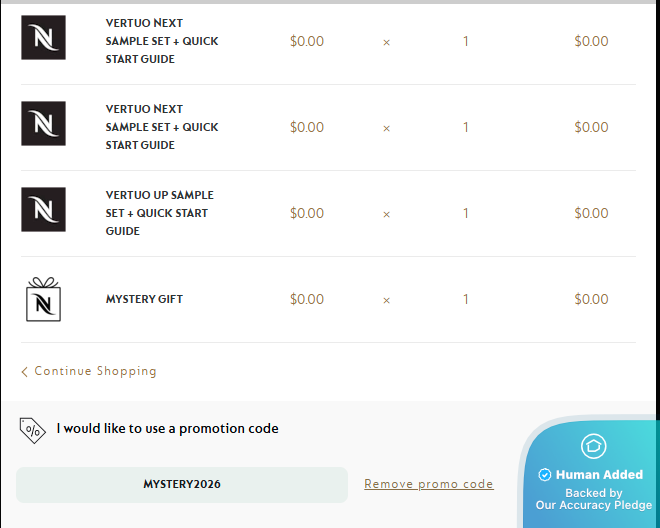Click the Mystery Gift $0.00 total price
This screenshot has height=528, width=660.
click(x=591, y=299)
